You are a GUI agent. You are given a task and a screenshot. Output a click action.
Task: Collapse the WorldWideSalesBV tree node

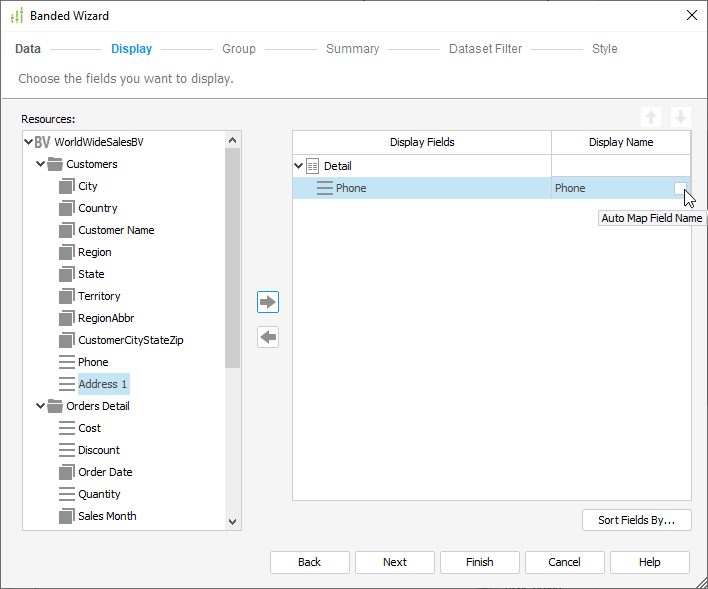pos(28,142)
